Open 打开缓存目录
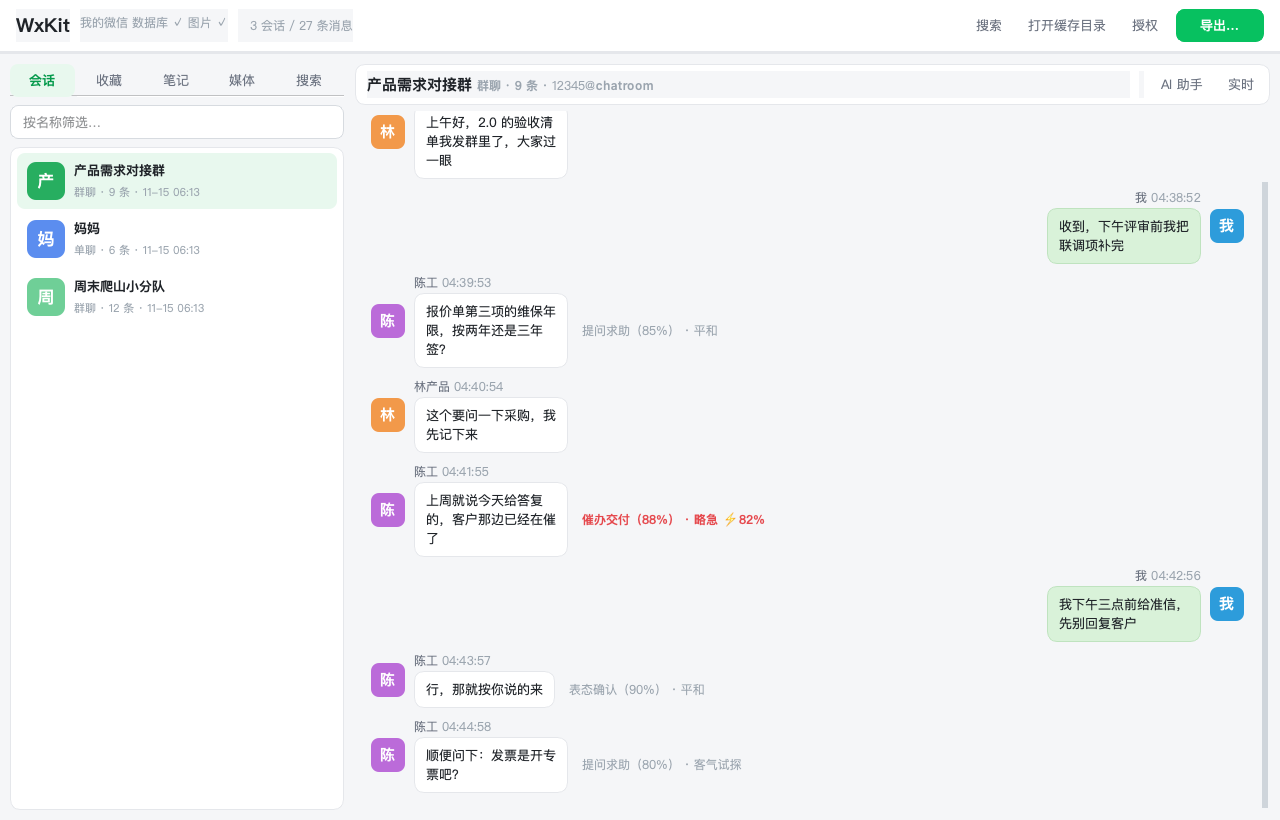Image resolution: width=1280 pixels, height=820 pixels. coord(1067,26)
